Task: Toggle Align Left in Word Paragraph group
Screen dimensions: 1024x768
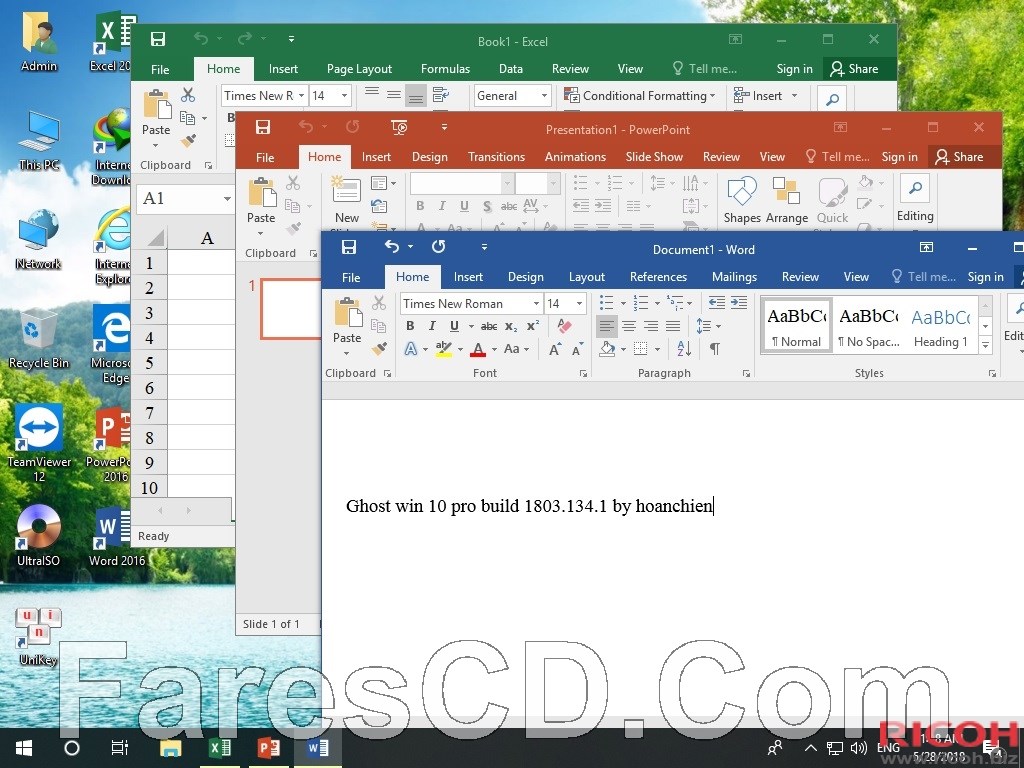Action: [607, 325]
